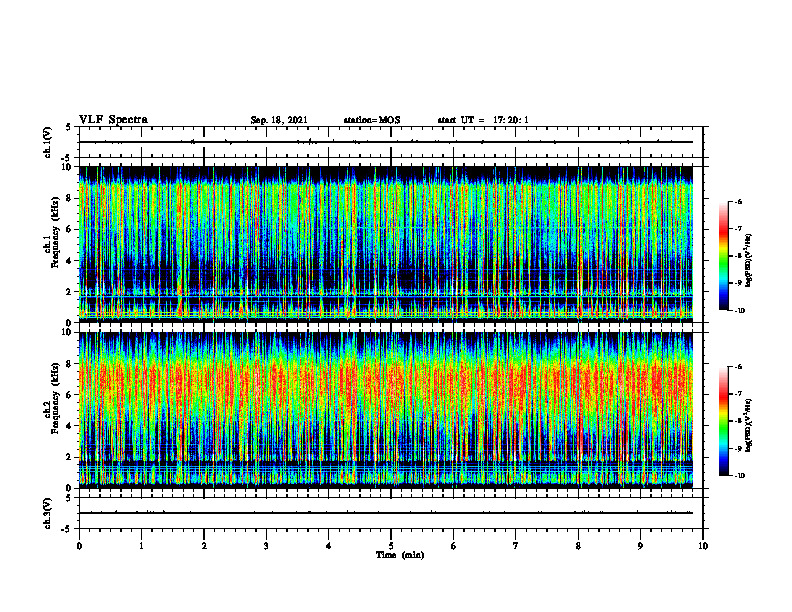Click the "-10" label on ch.2 colorbar
Screen dimensions: 792x612
(739, 476)
